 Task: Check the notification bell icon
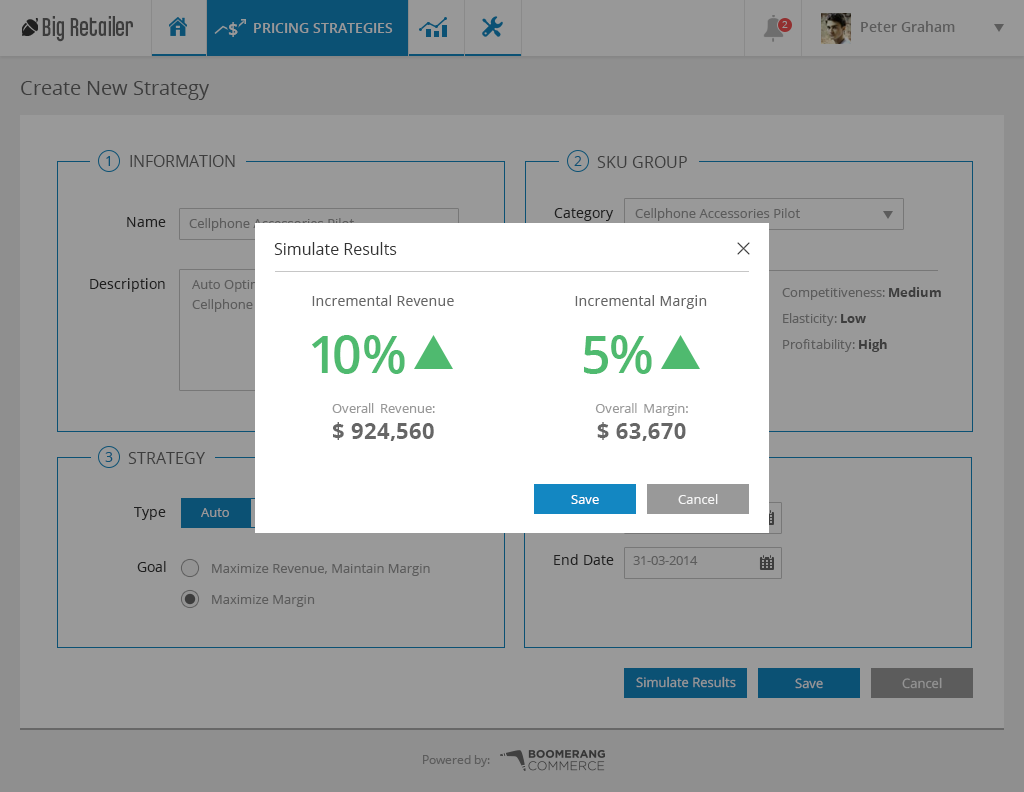click(x=775, y=28)
